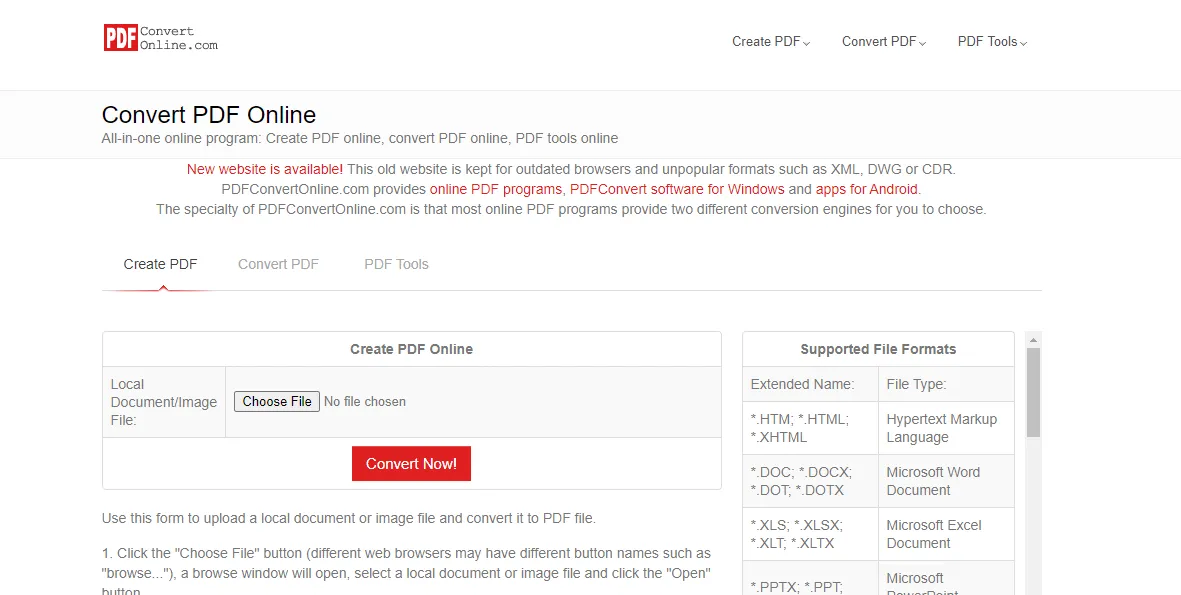Click the Hypertext Markup Language table row
Image resolution: width=1181 pixels, height=595 pixels.
pyautogui.click(x=878, y=428)
